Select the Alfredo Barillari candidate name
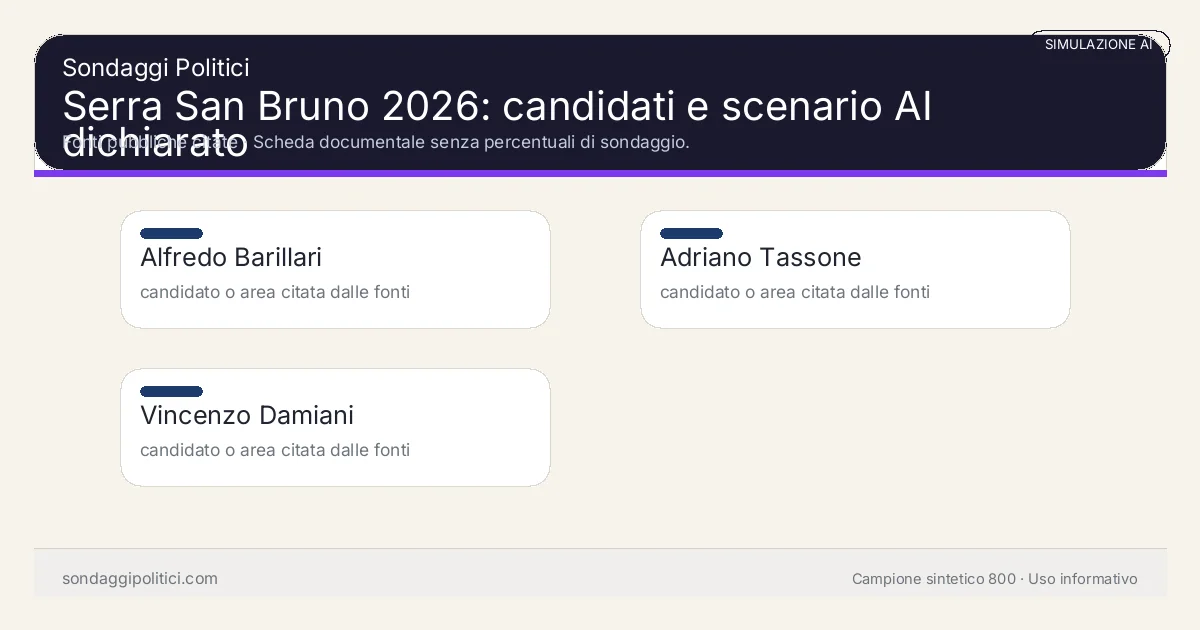Image resolution: width=1200 pixels, height=630 pixels. [x=231, y=257]
